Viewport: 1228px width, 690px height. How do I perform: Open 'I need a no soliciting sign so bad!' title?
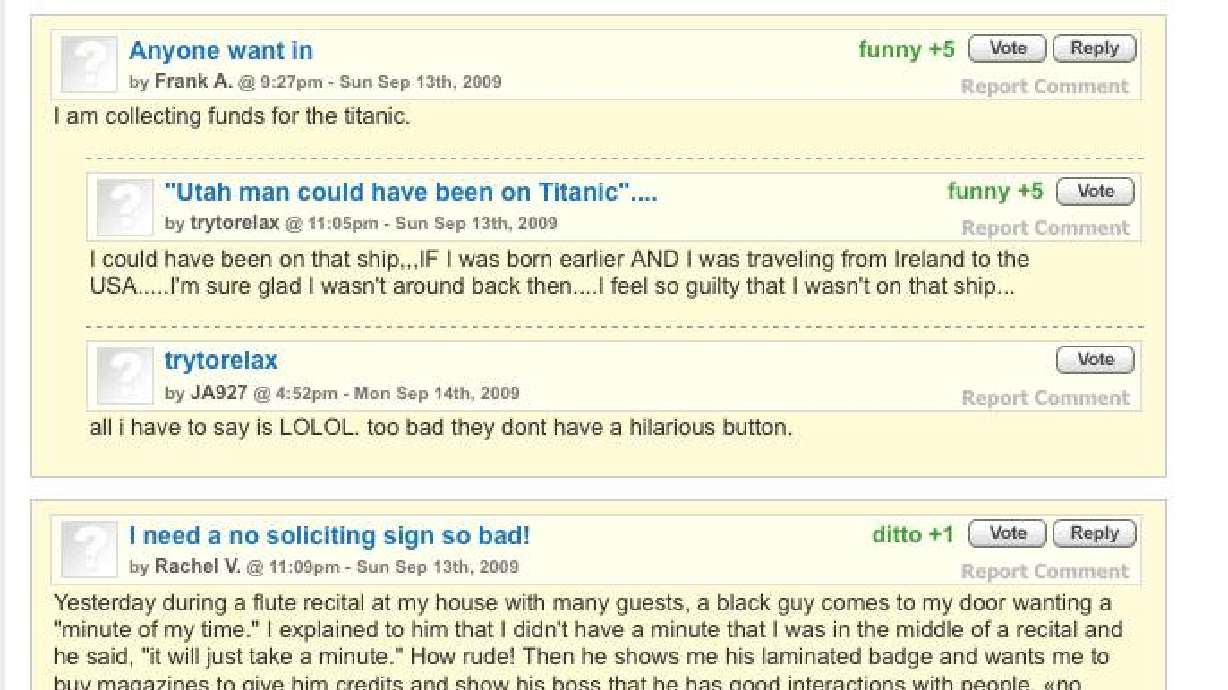click(329, 536)
